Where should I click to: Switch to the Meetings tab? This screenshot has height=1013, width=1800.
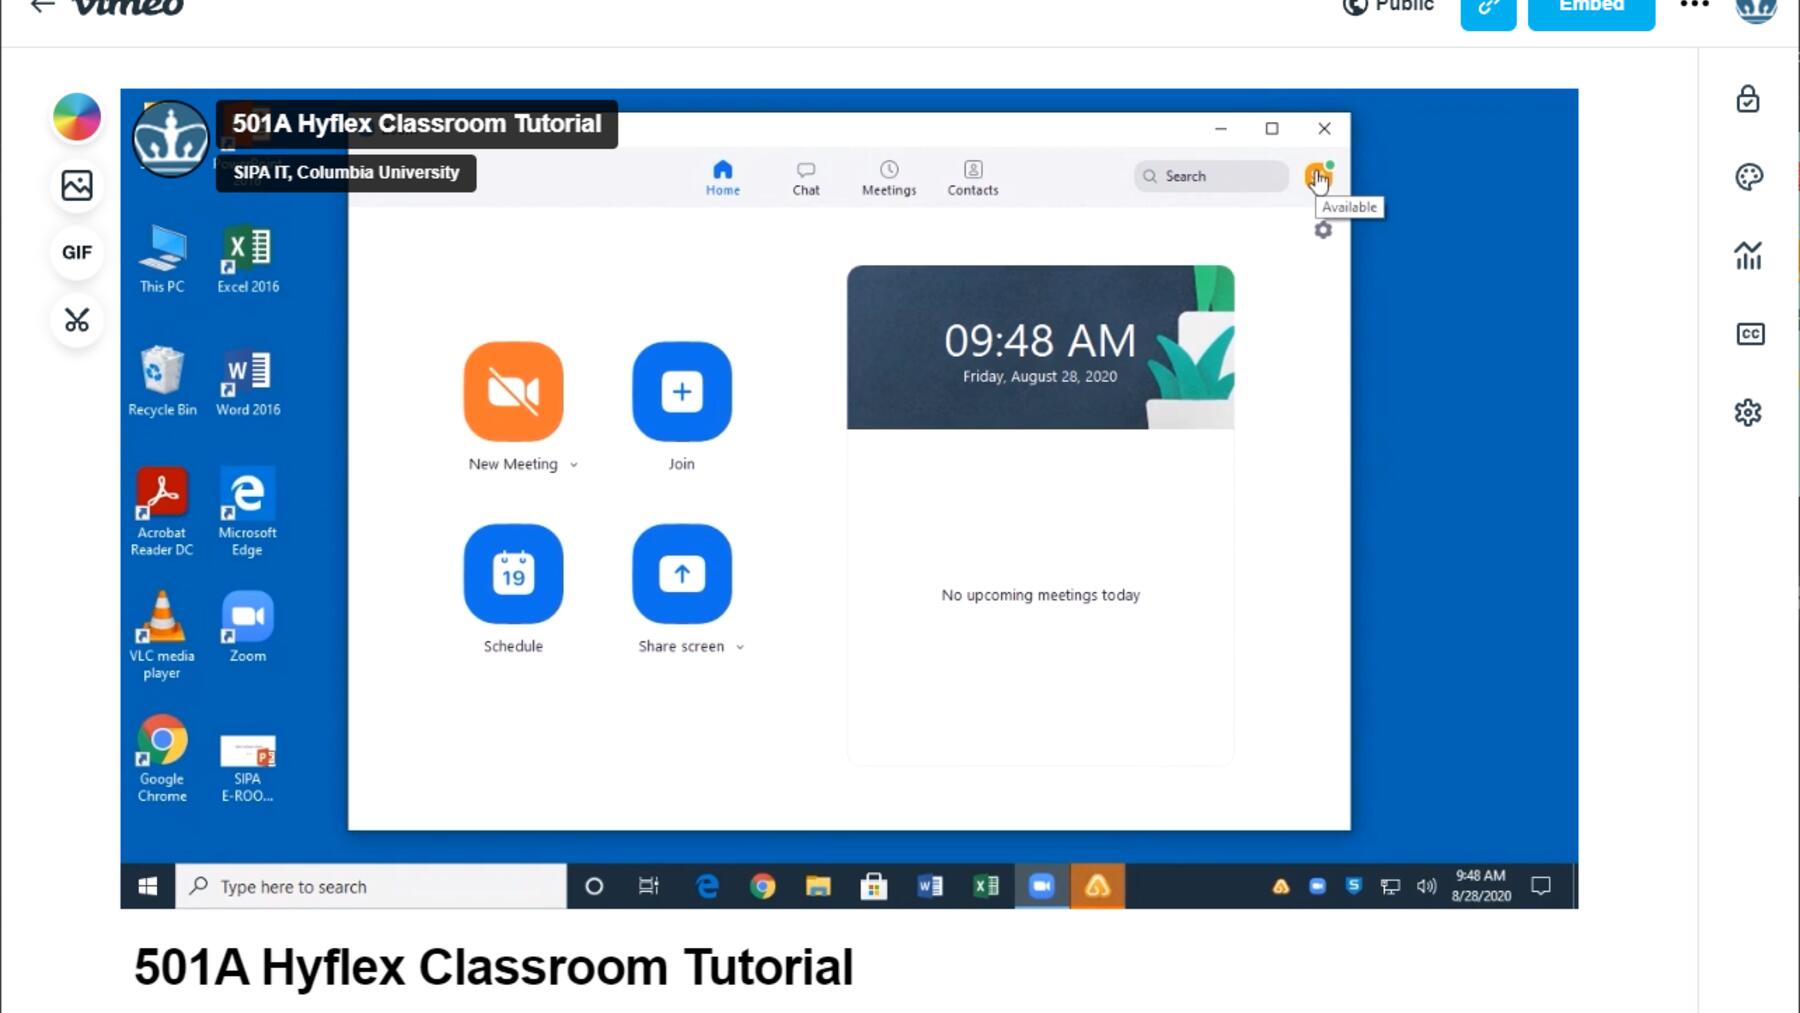pos(889,177)
